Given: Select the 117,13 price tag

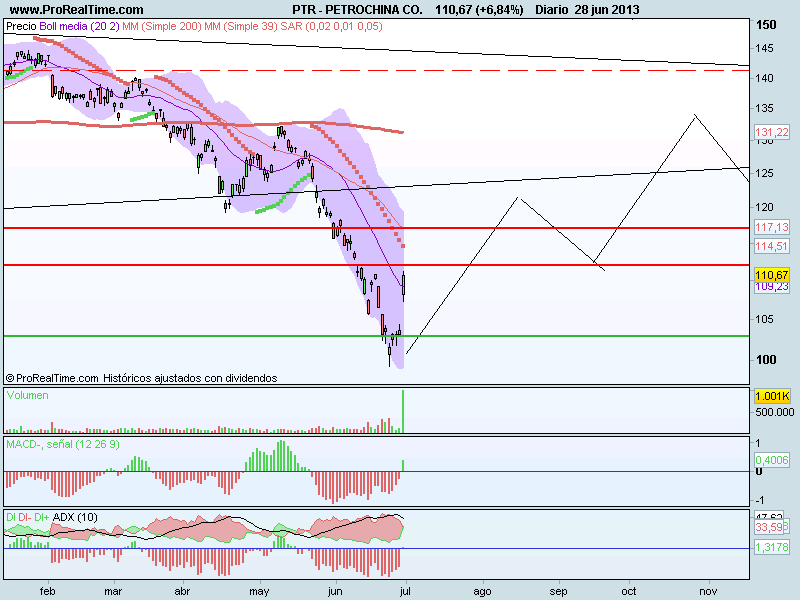Looking at the screenshot, I should tap(772, 227).
